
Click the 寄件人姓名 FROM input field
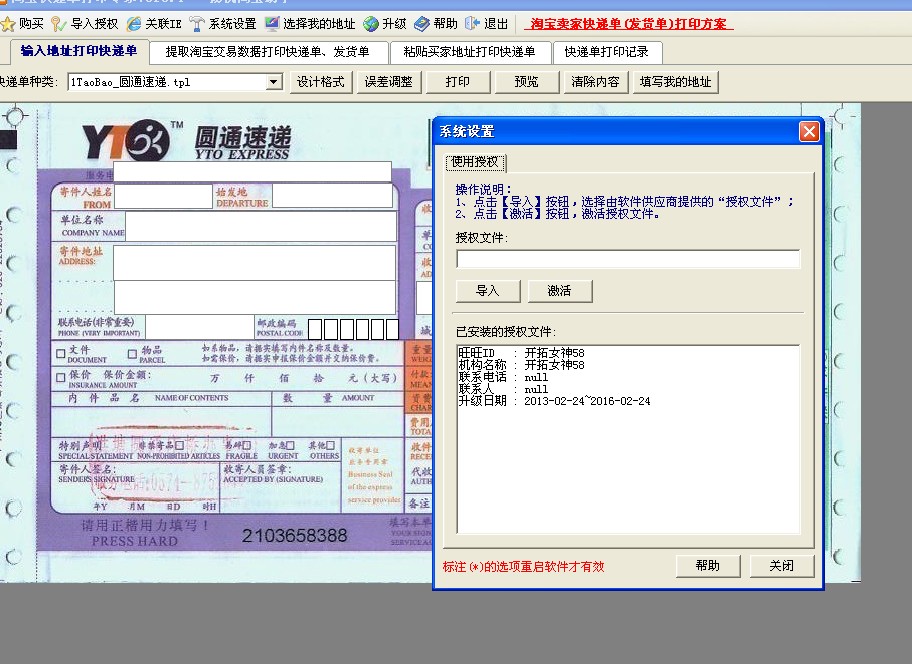tap(163, 197)
